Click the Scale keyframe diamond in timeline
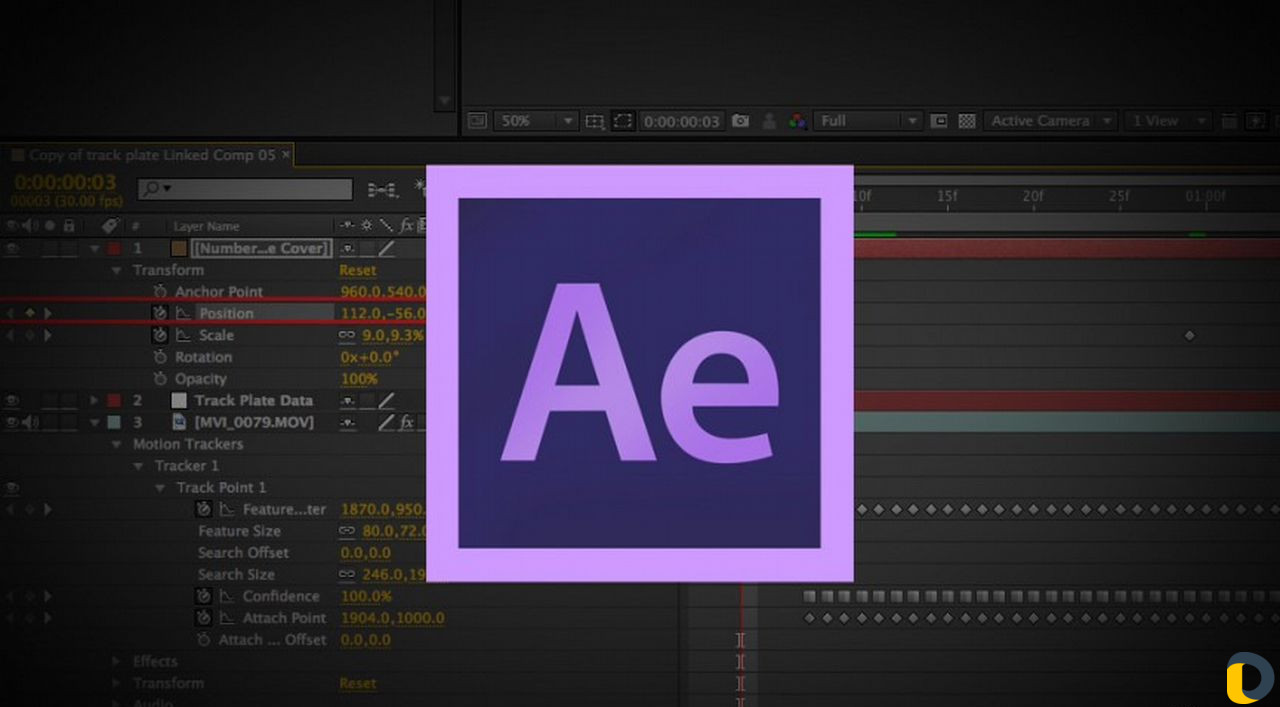This screenshot has width=1280, height=707. coord(1189,336)
